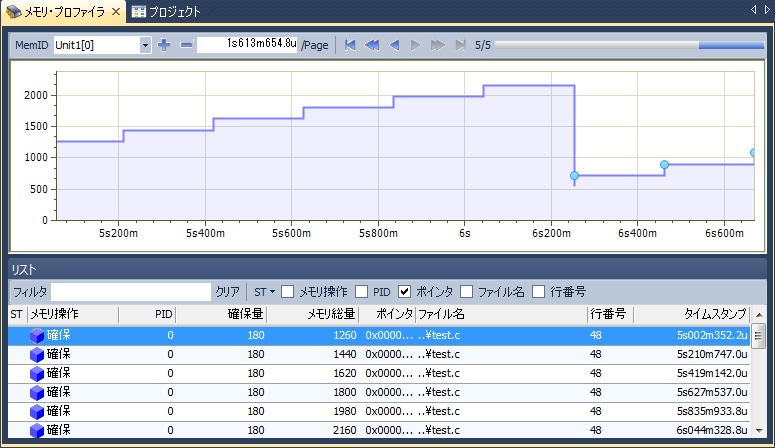Image resolution: width=775 pixels, height=448 pixels.
Task: Open the ST filter dropdown
Action: click(264, 292)
